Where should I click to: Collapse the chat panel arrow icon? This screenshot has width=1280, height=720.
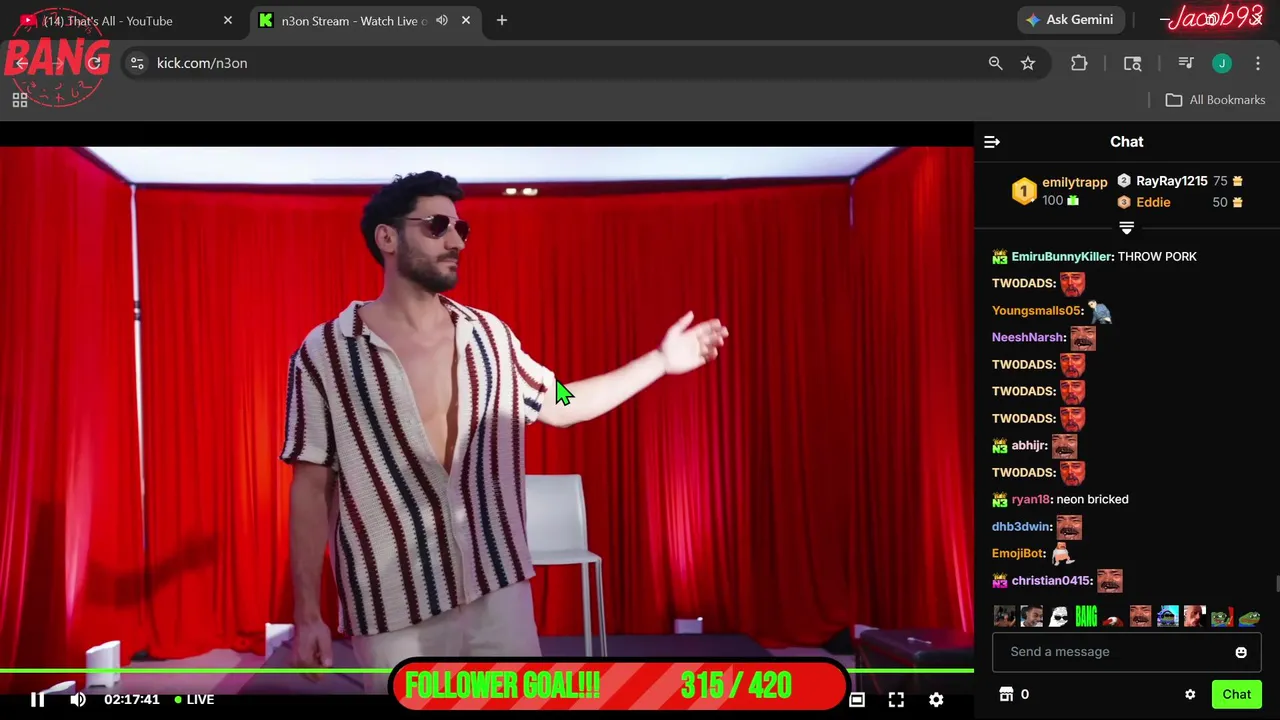992,142
